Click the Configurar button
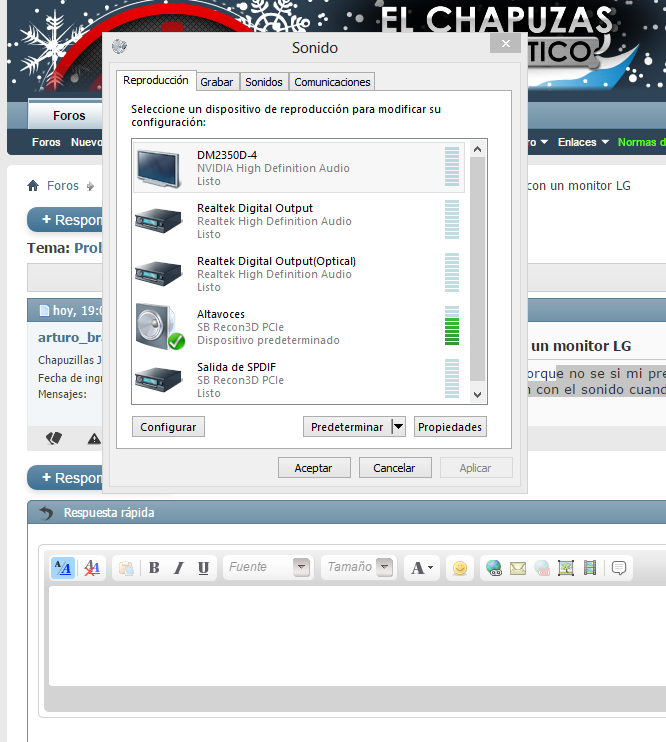This screenshot has height=742, width=666. pyautogui.click(x=168, y=427)
